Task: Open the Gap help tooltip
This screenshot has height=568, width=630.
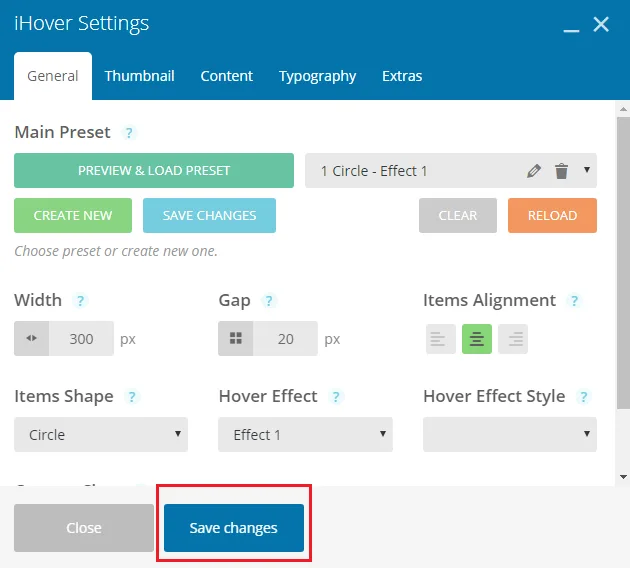Action: [269, 300]
